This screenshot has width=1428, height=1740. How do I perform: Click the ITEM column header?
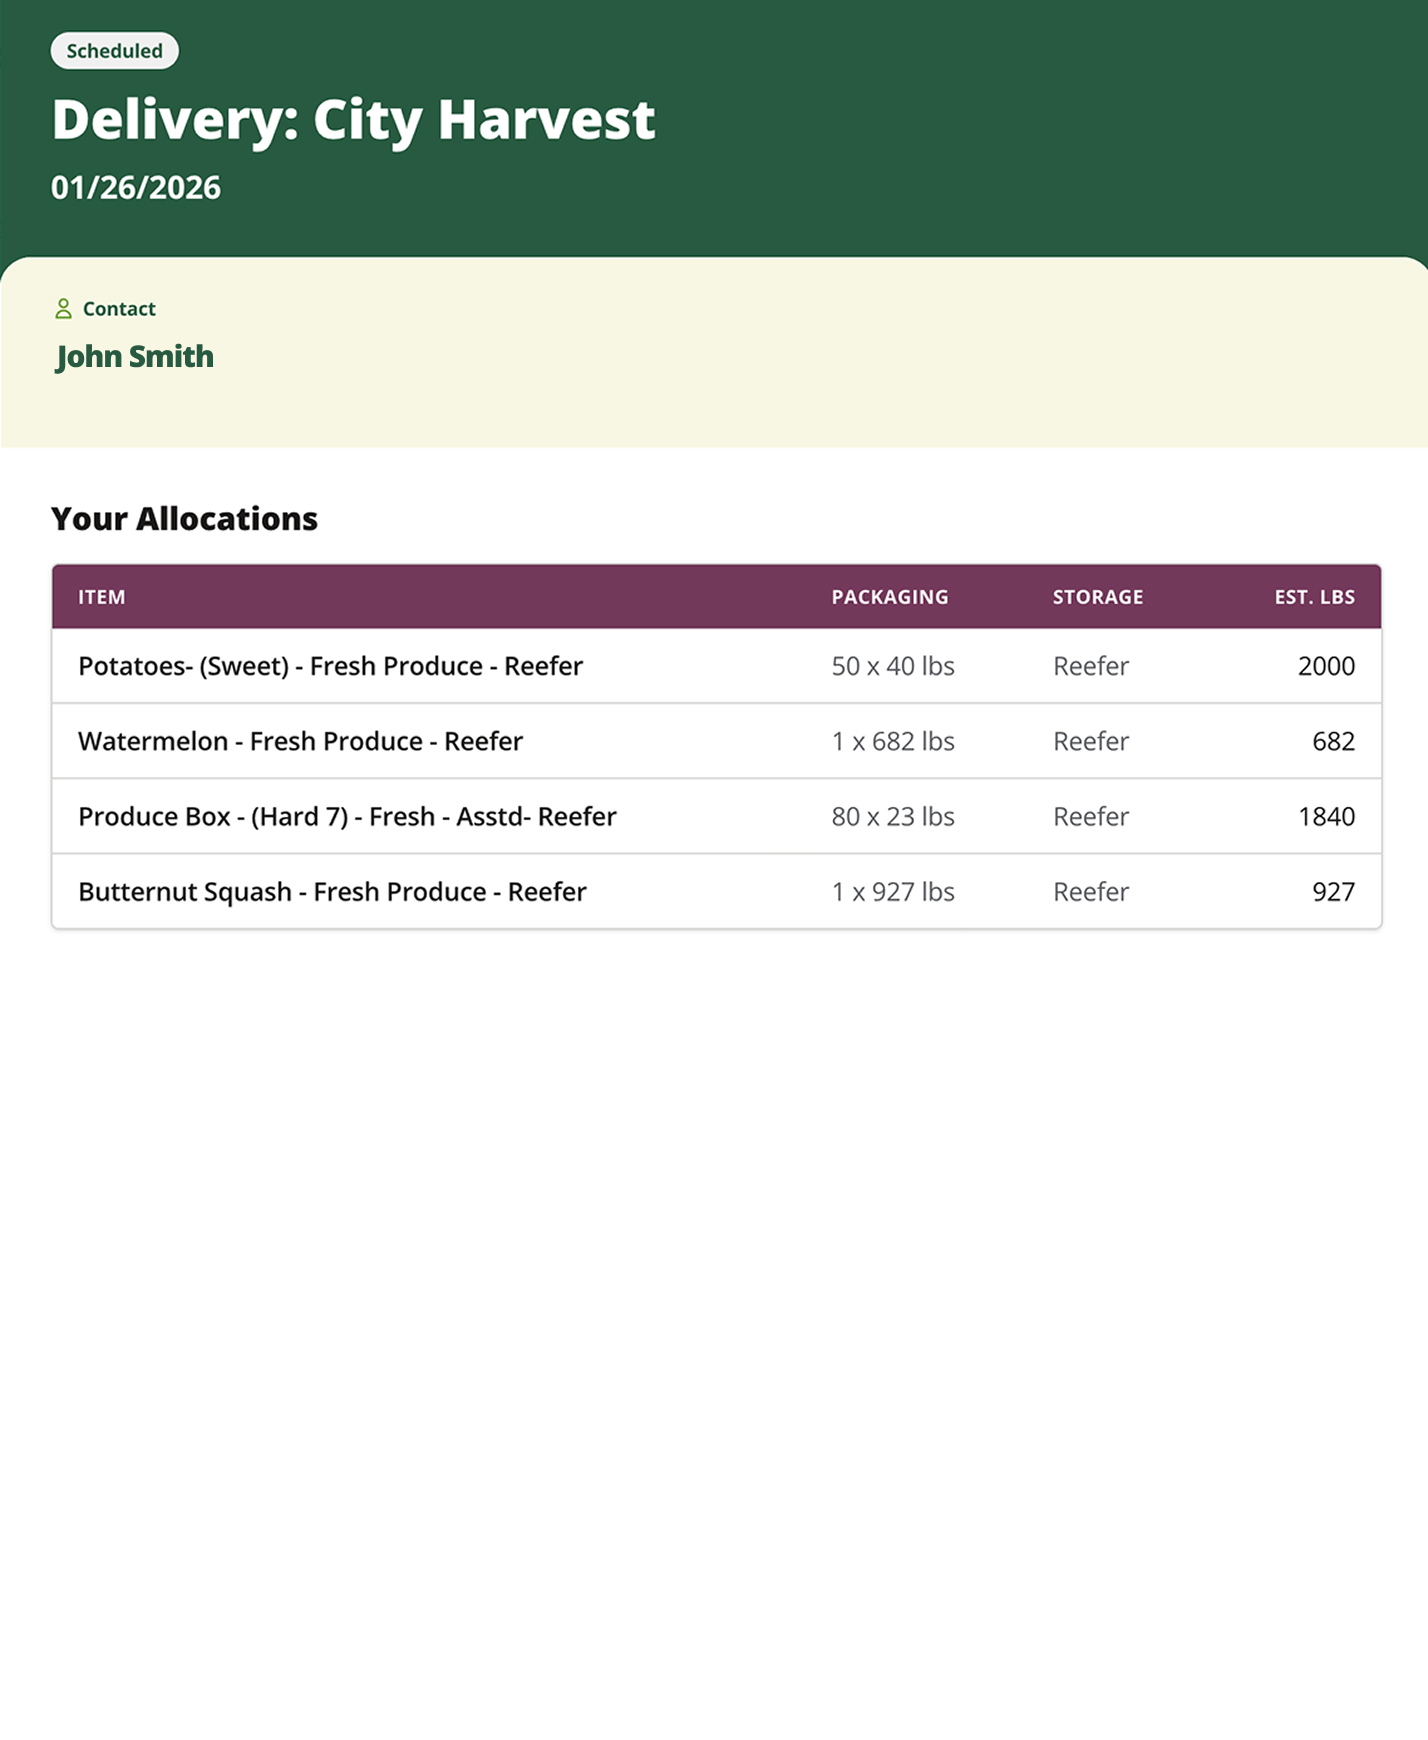[102, 597]
